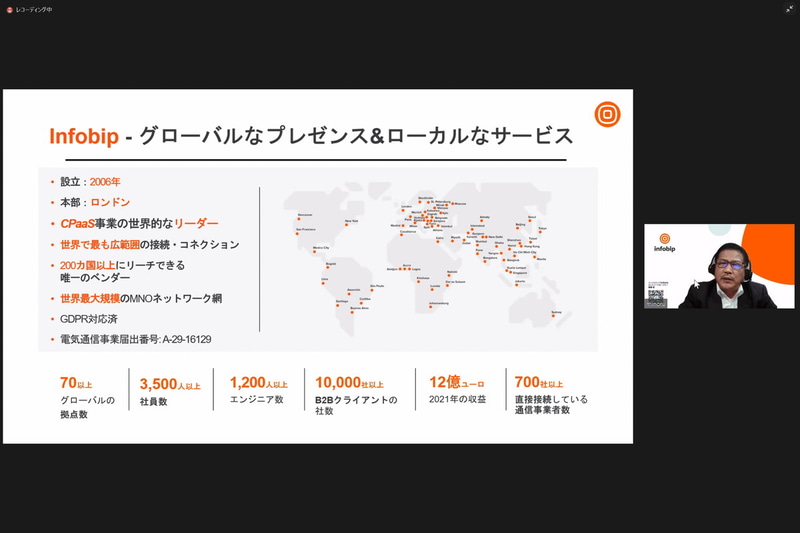Click the infobip logo in the presenter's background

point(664,243)
